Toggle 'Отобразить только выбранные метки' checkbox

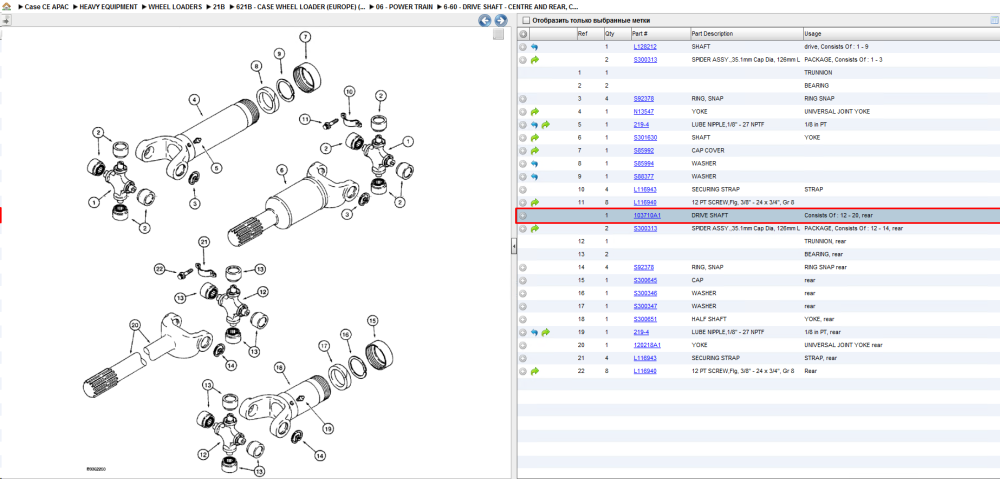coord(526,20)
